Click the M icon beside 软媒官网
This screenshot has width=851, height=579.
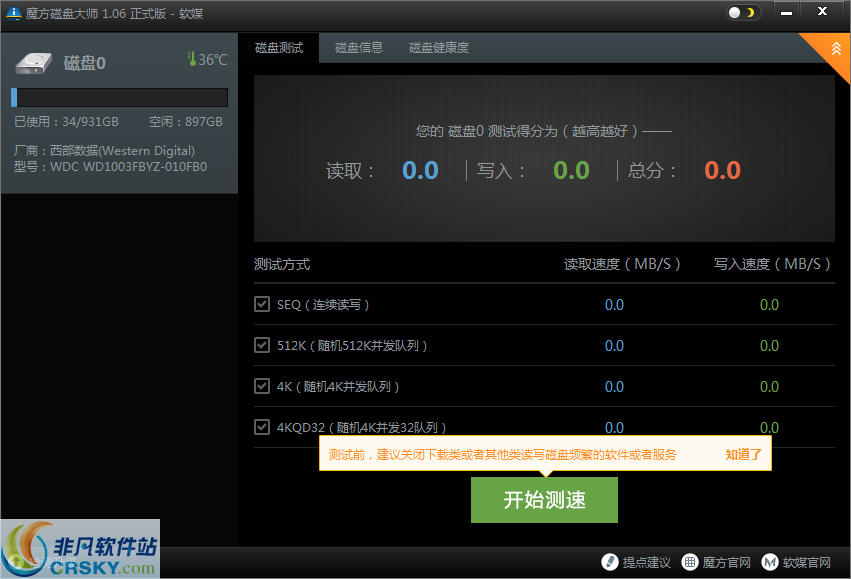tap(769, 562)
